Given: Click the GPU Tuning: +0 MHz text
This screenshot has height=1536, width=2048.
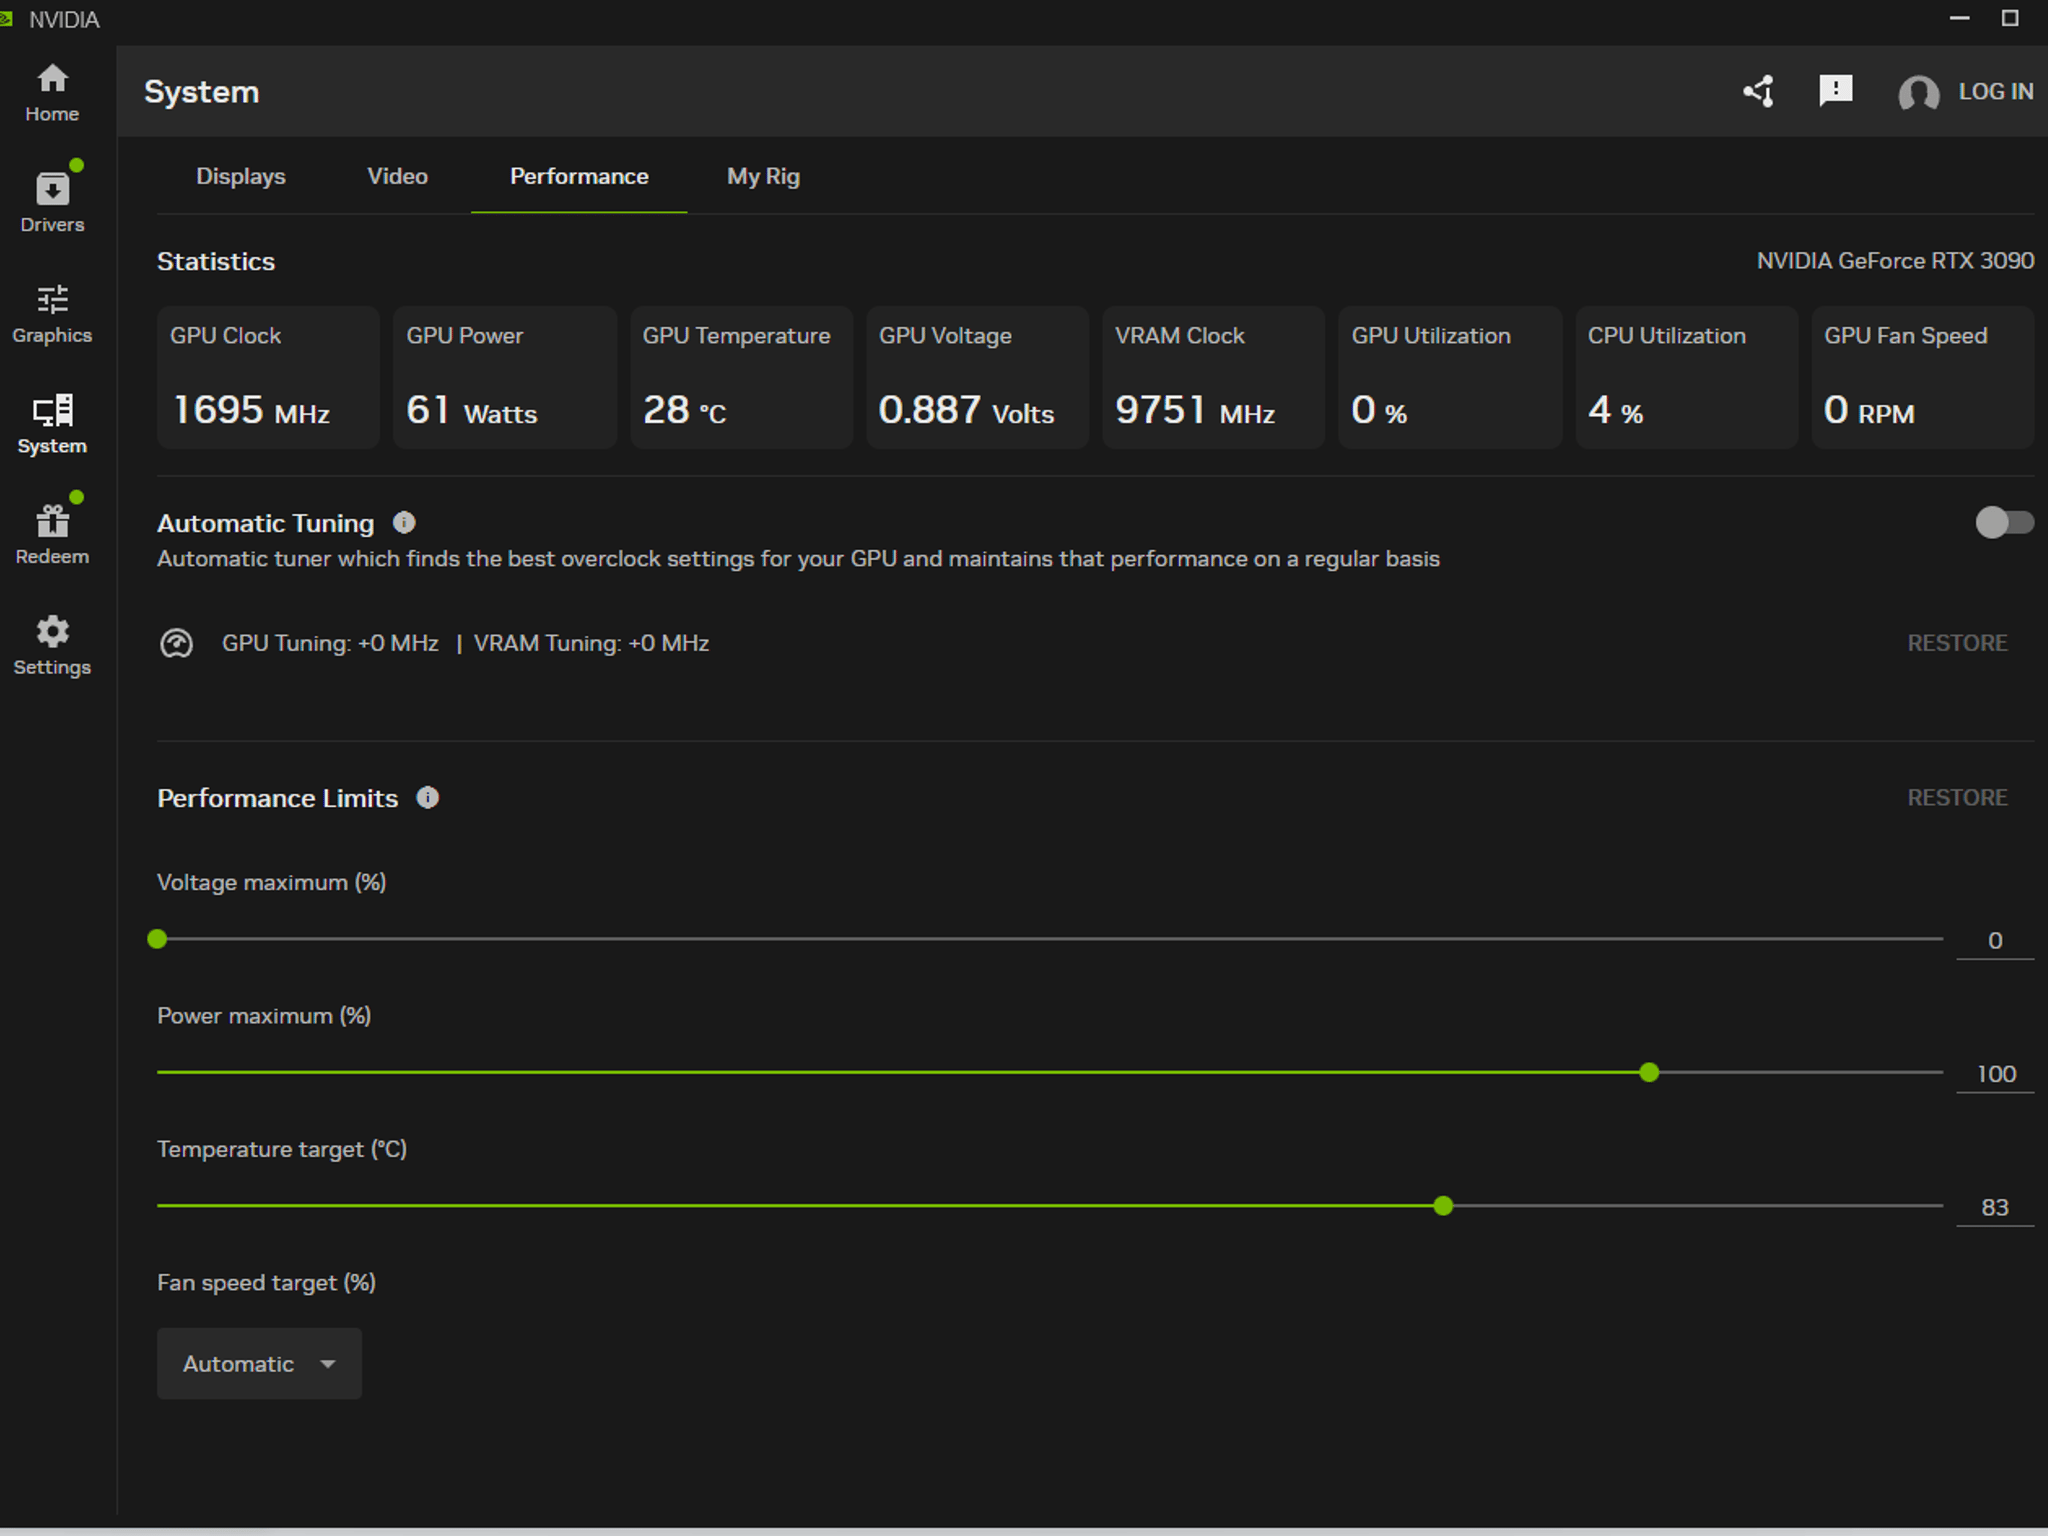Looking at the screenshot, I should coord(330,643).
